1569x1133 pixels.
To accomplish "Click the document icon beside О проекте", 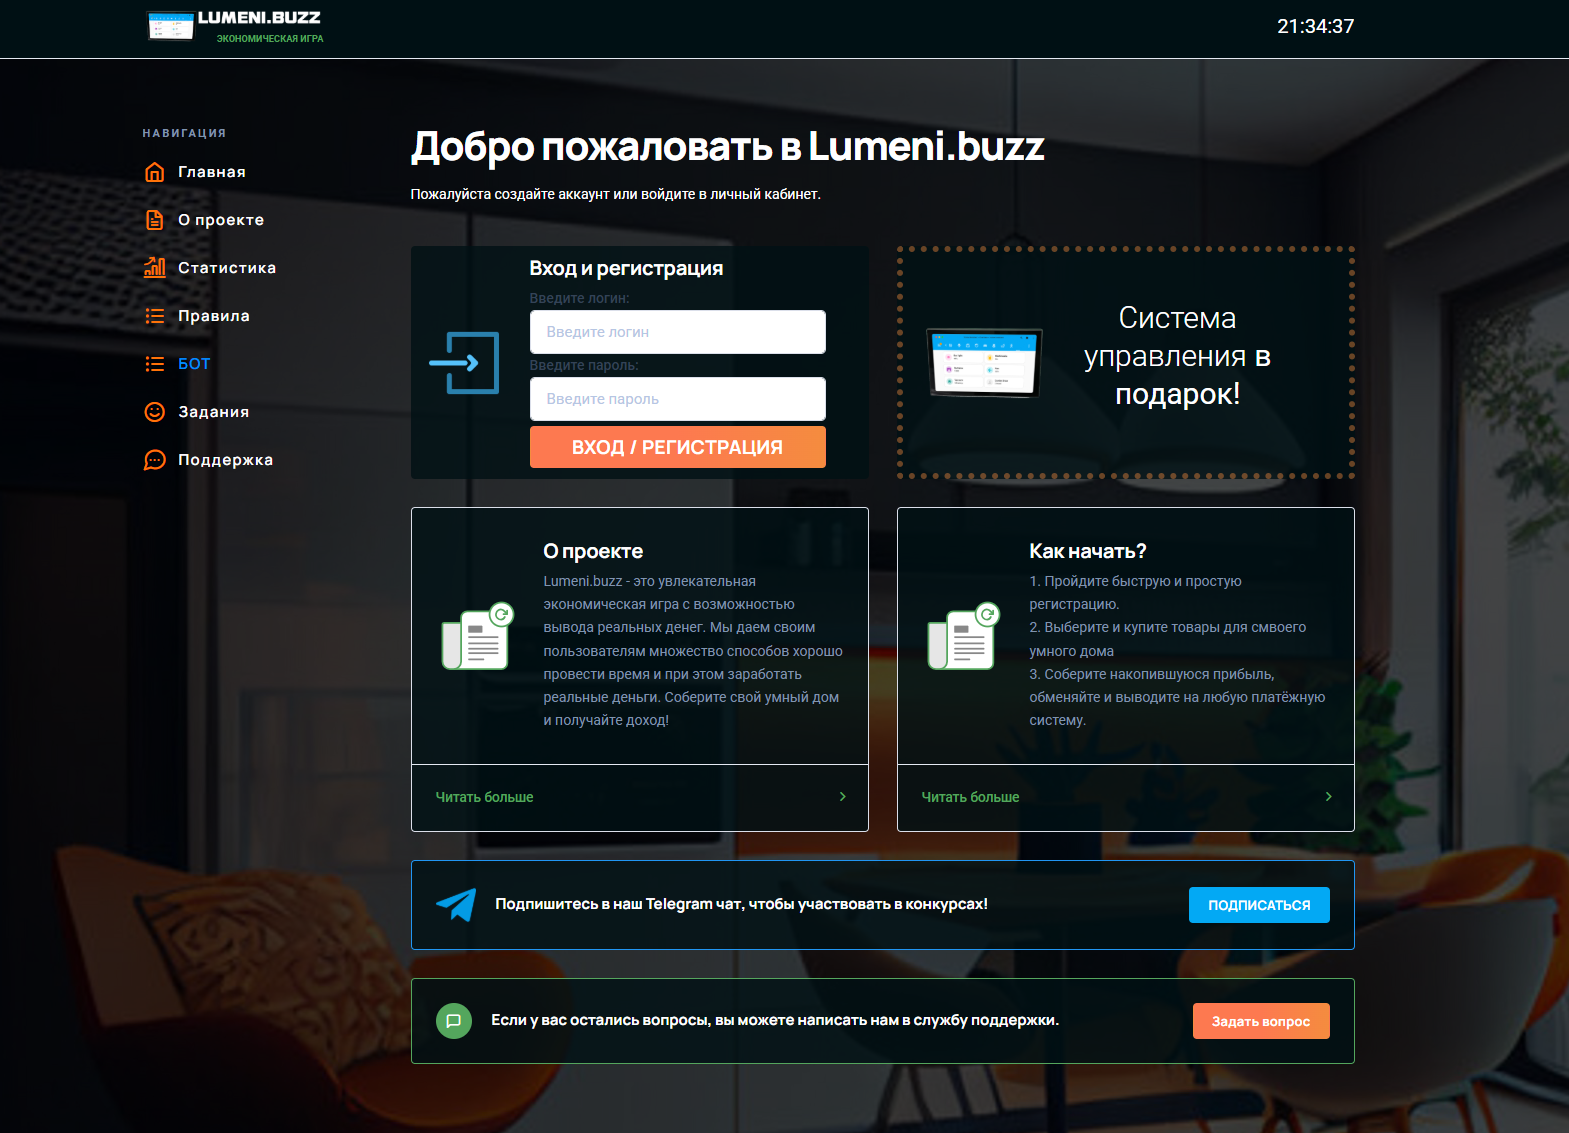I will tap(154, 220).
